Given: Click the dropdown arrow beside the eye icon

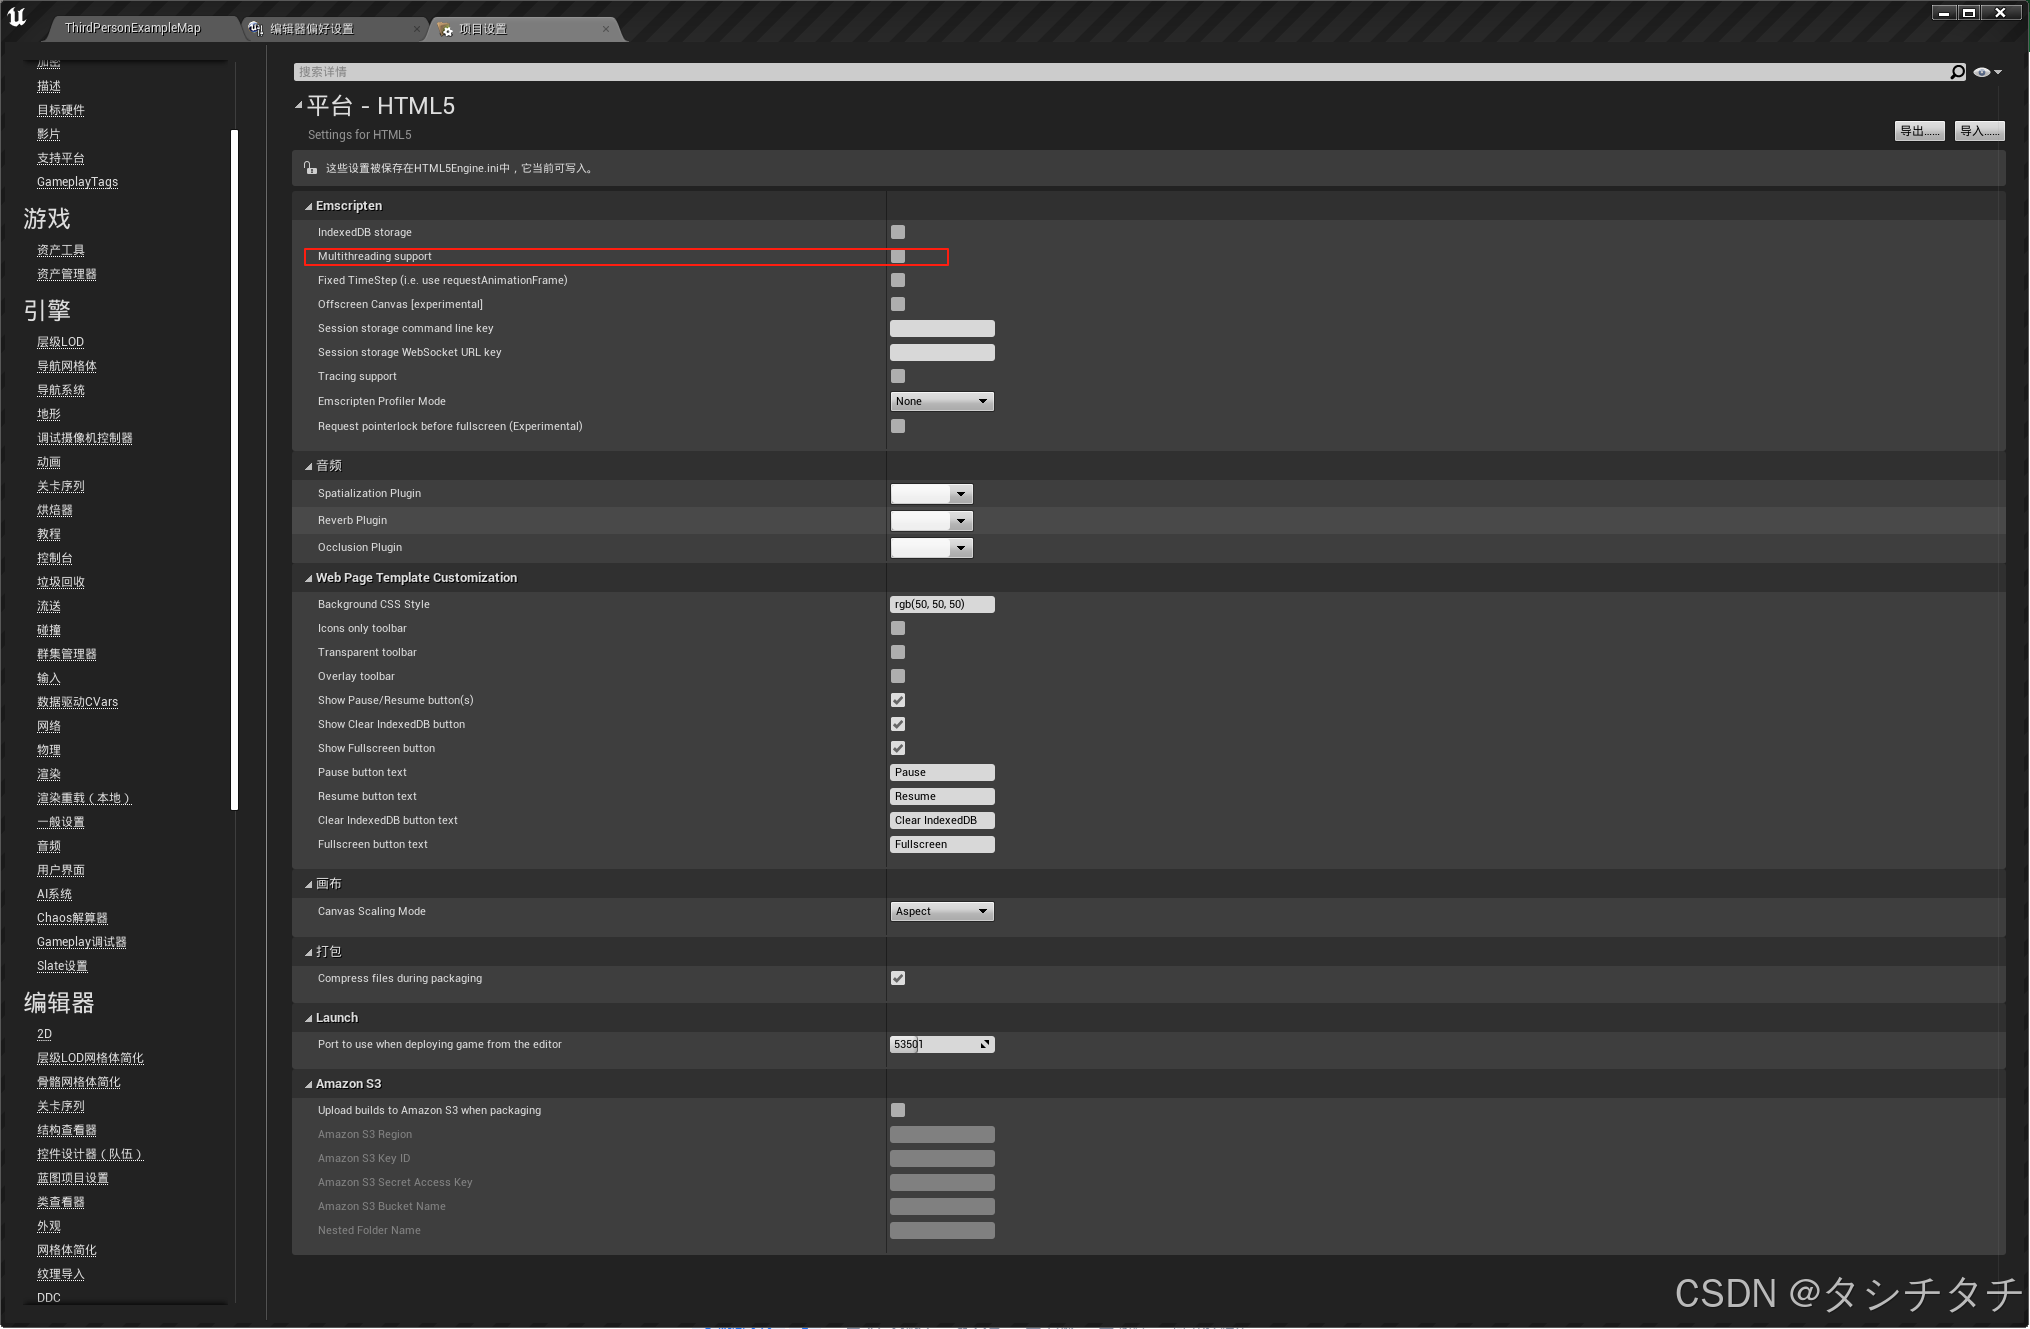Looking at the screenshot, I should [x=1996, y=71].
